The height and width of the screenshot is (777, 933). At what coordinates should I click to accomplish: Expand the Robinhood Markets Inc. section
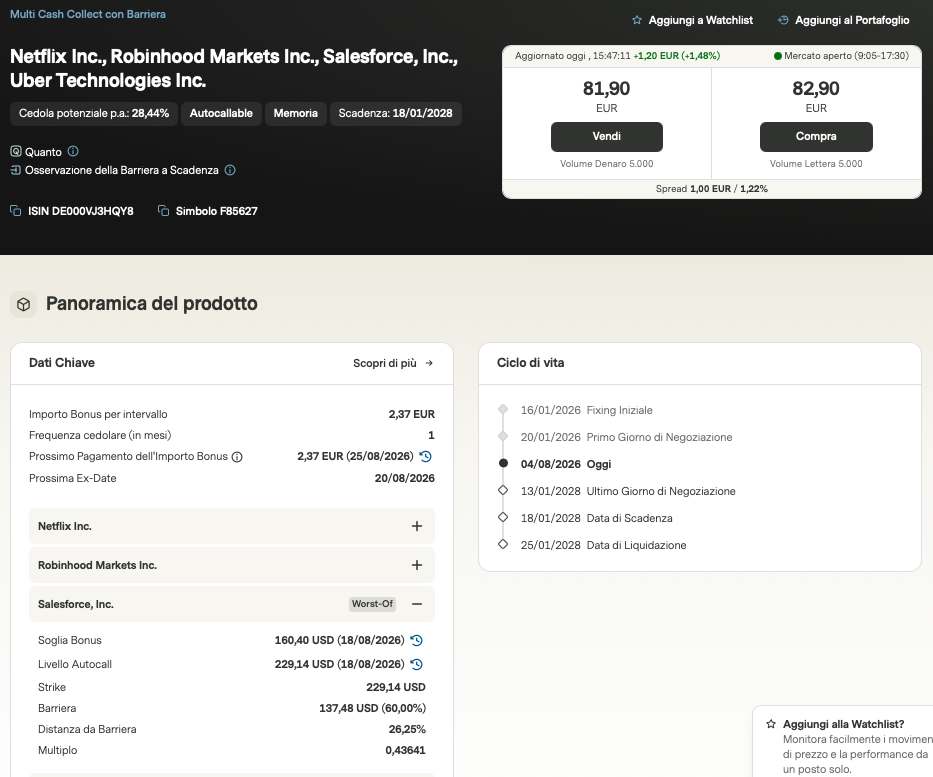[x=417, y=565]
